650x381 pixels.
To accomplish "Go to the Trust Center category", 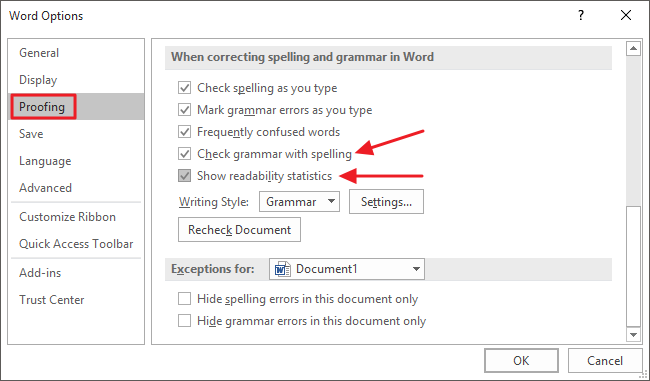I will pyautogui.click(x=51, y=300).
